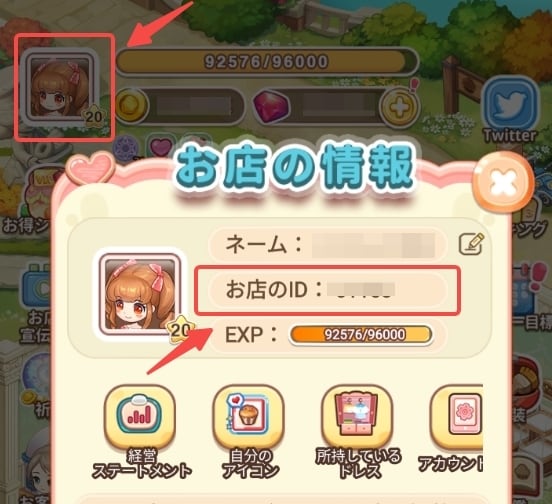The image size is (552, 504).
Task: Edit the shop name with pencil icon
Action: pyautogui.click(x=471, y=244)
